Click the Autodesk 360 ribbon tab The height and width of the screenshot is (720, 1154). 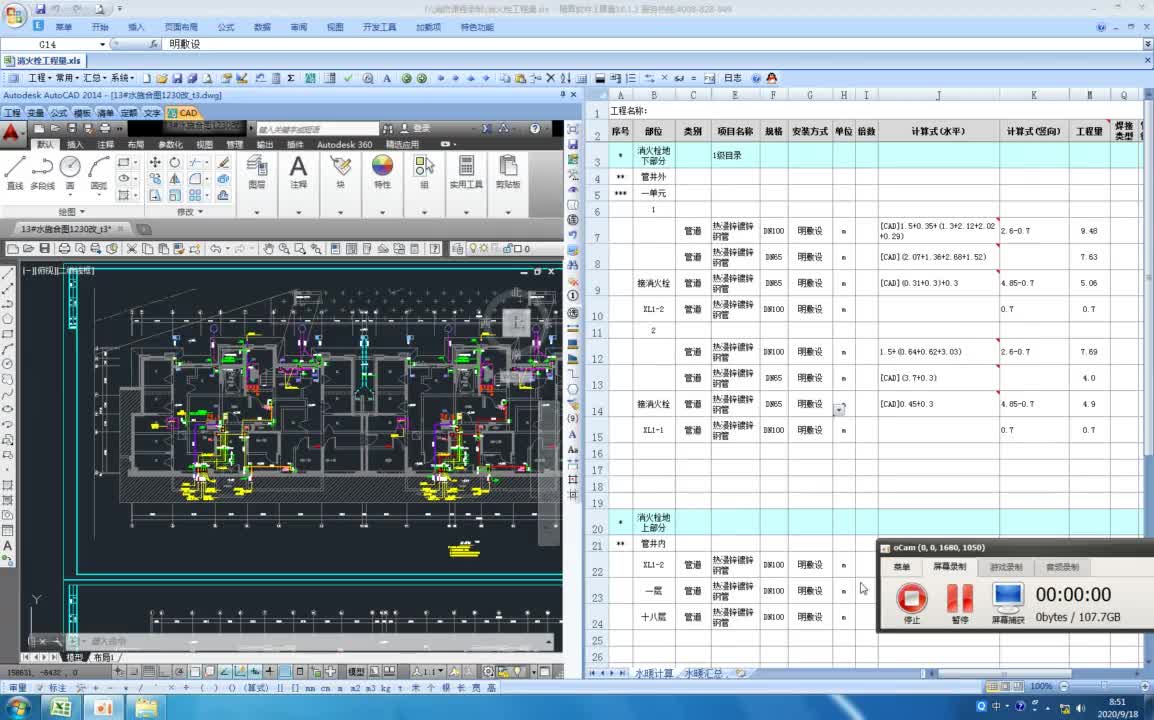click(344, 145)
